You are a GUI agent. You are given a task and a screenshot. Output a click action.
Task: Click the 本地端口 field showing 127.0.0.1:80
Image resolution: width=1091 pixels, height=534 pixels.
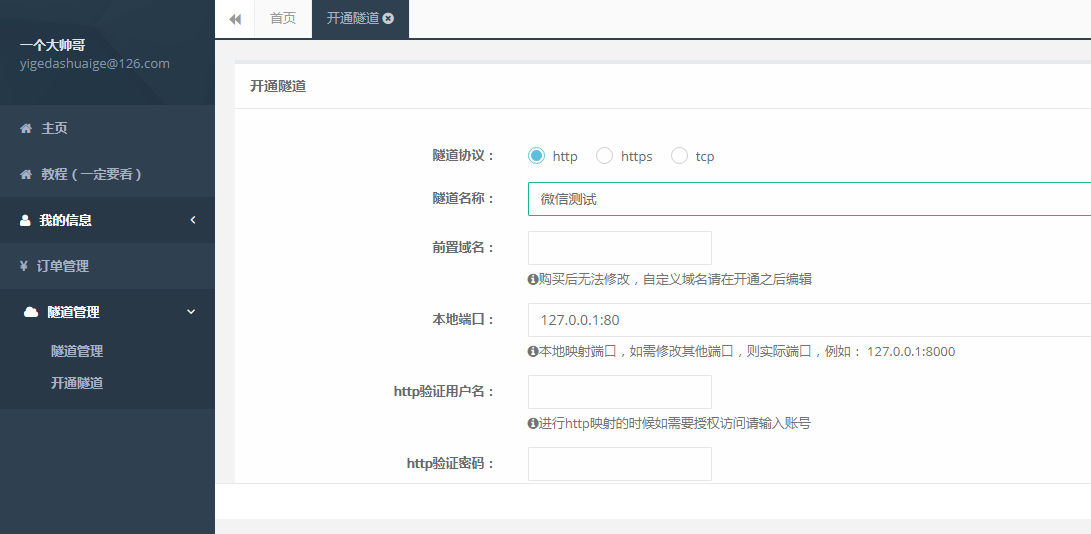[x=809, y=320]
